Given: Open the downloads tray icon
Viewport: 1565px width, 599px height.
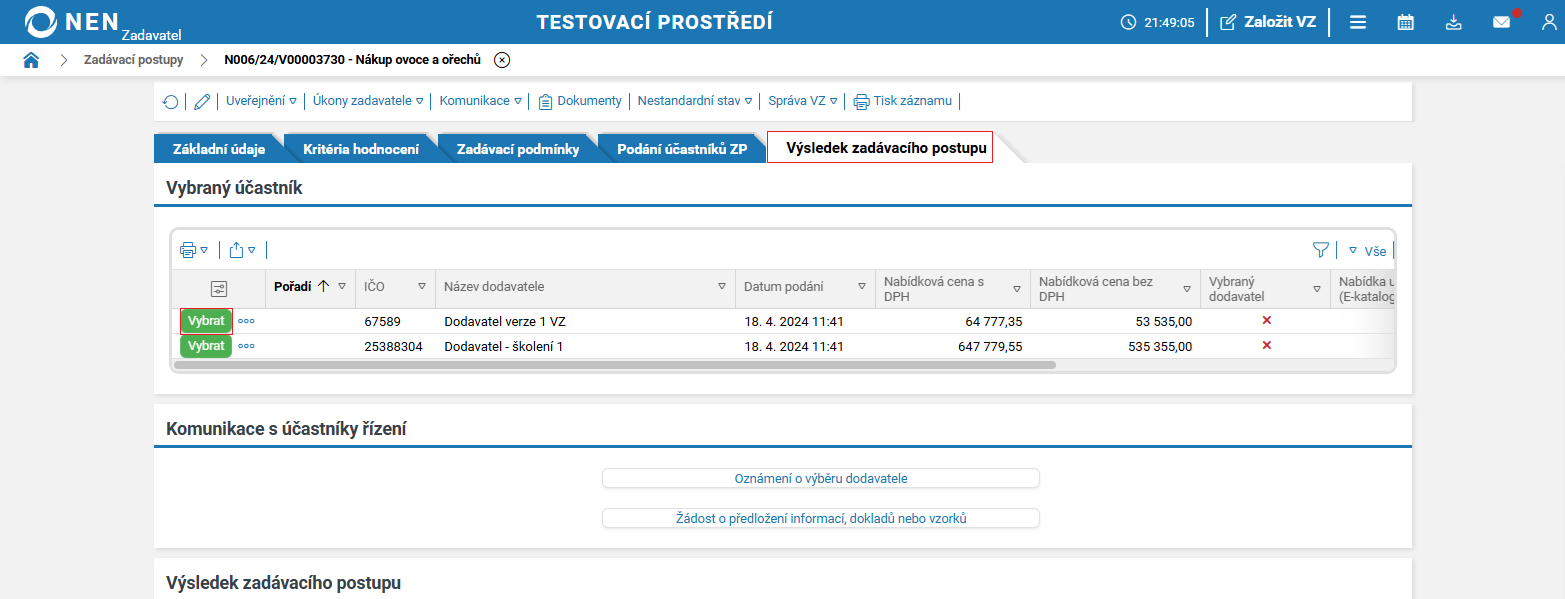Looking at the screenshot, I should click(x=1454, y=22).
